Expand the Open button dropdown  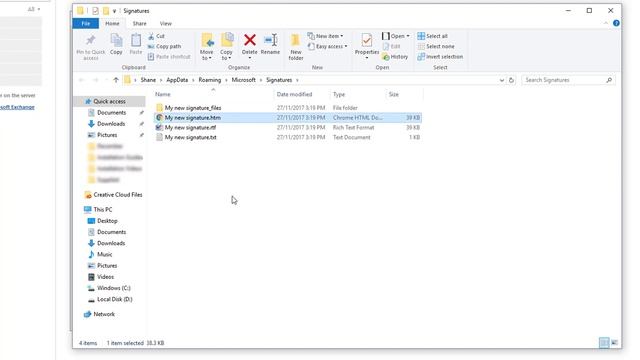click(408, 36)
